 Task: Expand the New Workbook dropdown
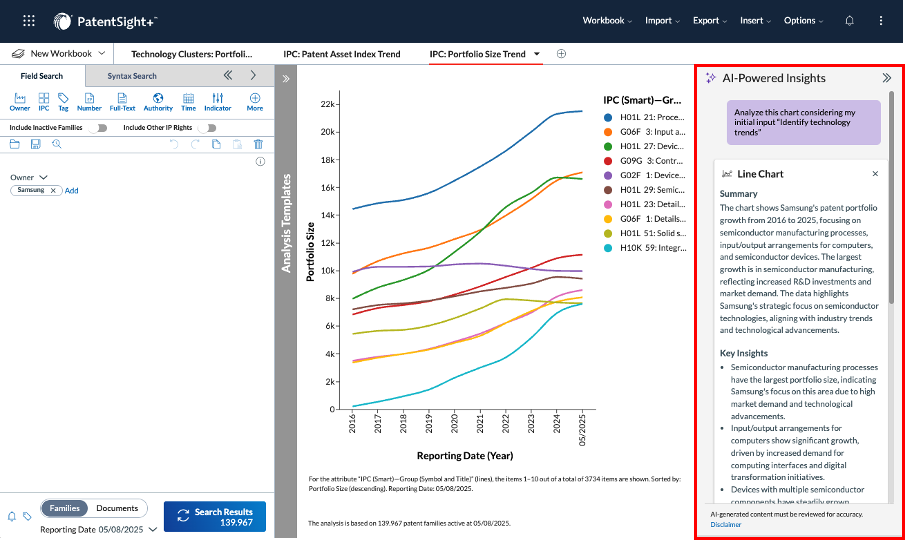pos(102,53)
